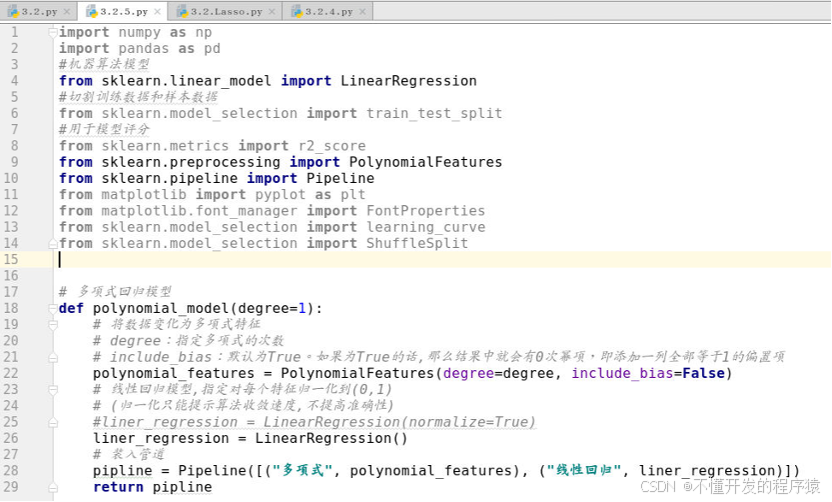This screenshot has width=832, height=502.
Task: Click the Python file icon on 3.2.py tab
Action: (x=13, y=11)
